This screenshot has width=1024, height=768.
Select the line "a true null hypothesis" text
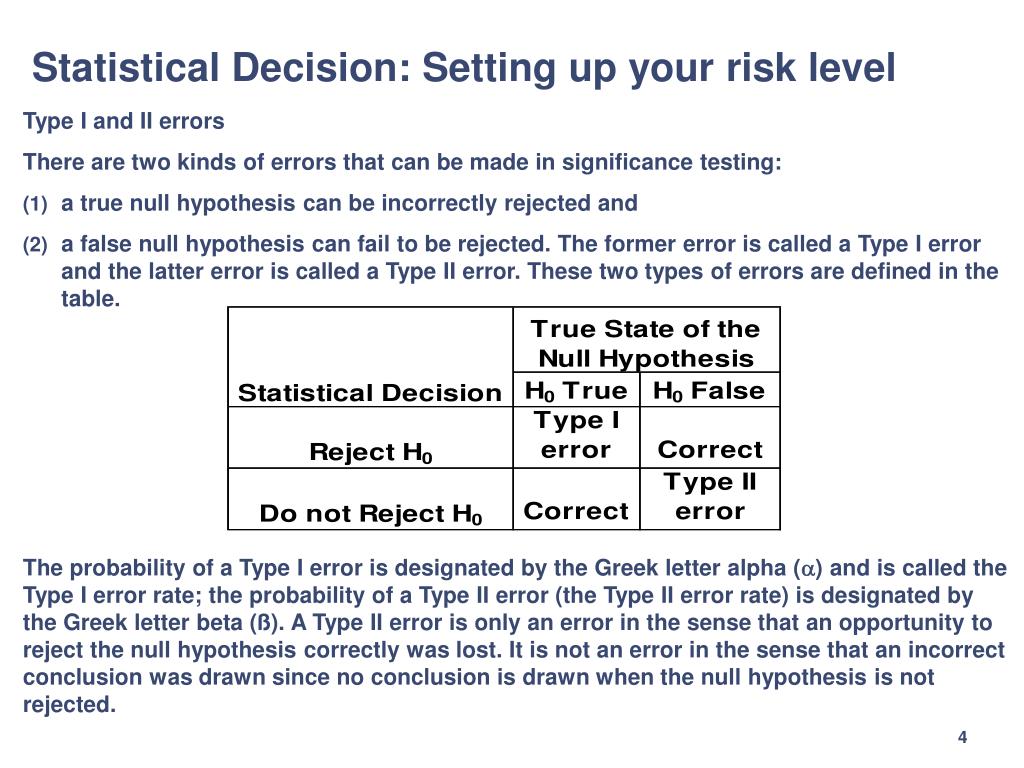coord(349,204)
